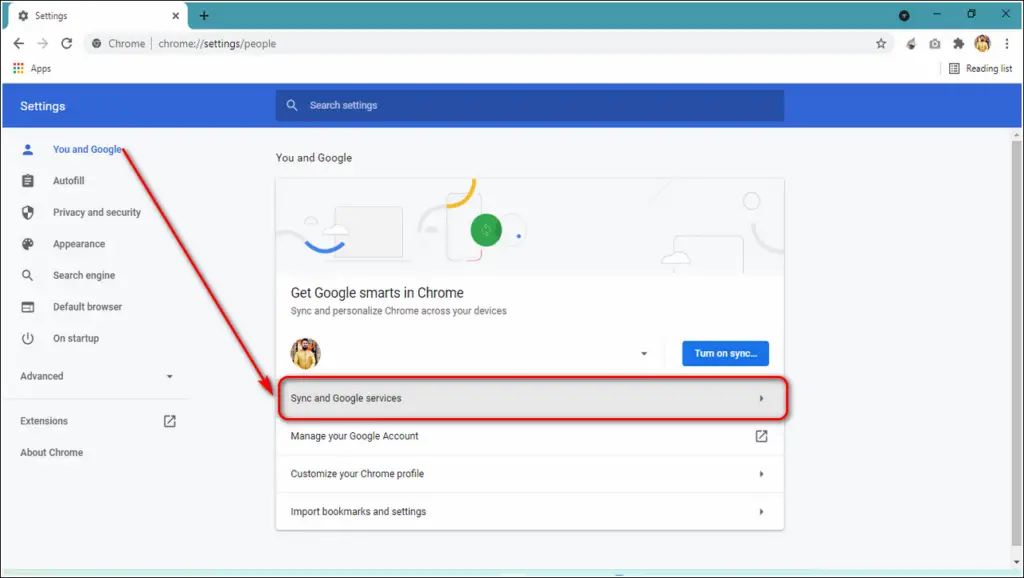This screenshot has height=578, width=1024.
Task: Bookmark this page with the star icon
Action: pos(881,44)
